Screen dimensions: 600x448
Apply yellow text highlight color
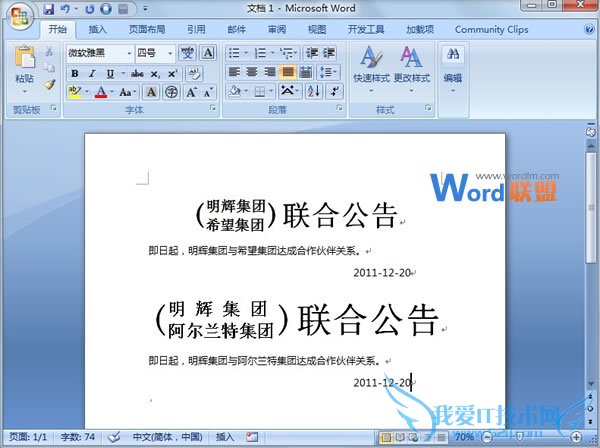[x=75, y=92]
